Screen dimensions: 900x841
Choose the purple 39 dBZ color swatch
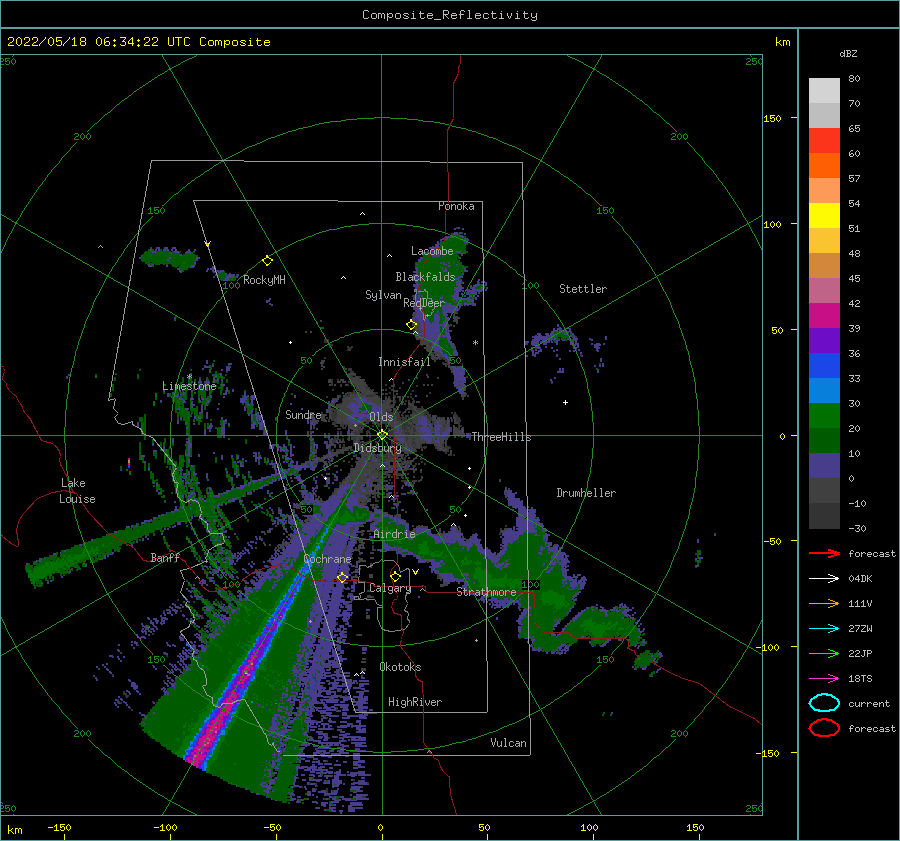(824, 340)
